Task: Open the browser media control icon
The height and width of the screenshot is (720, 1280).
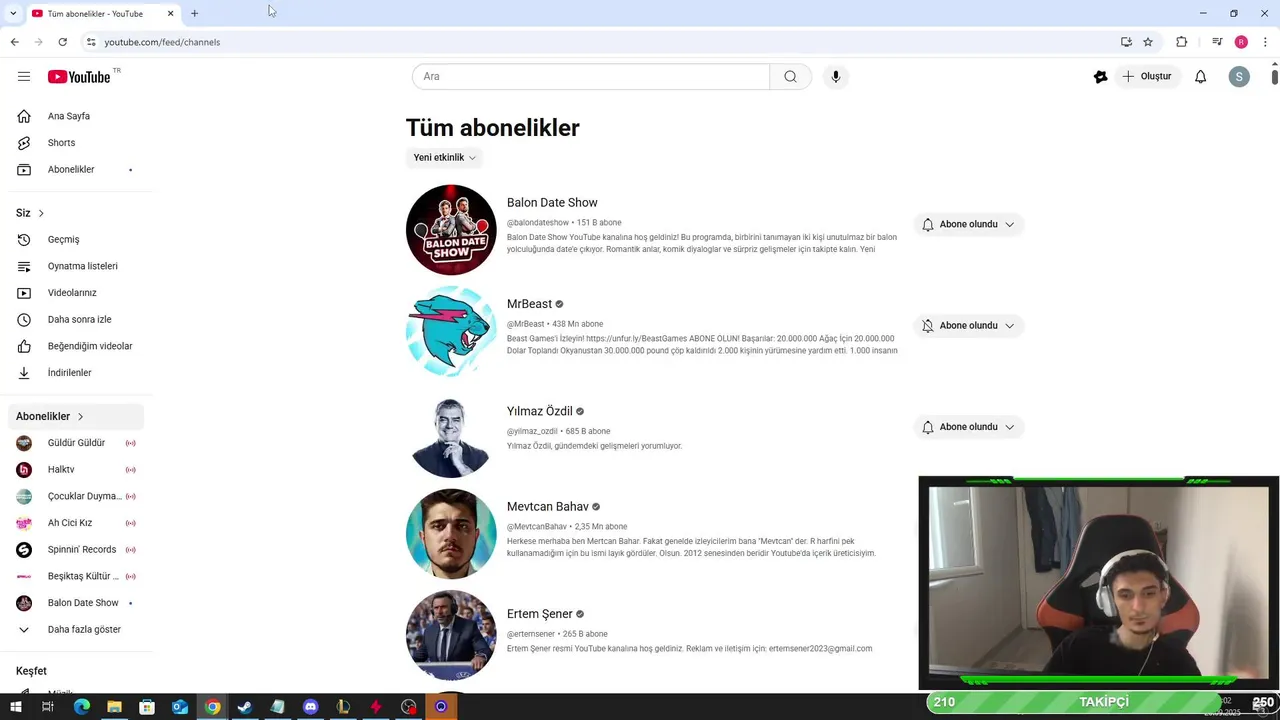Action: [1217, 42]
